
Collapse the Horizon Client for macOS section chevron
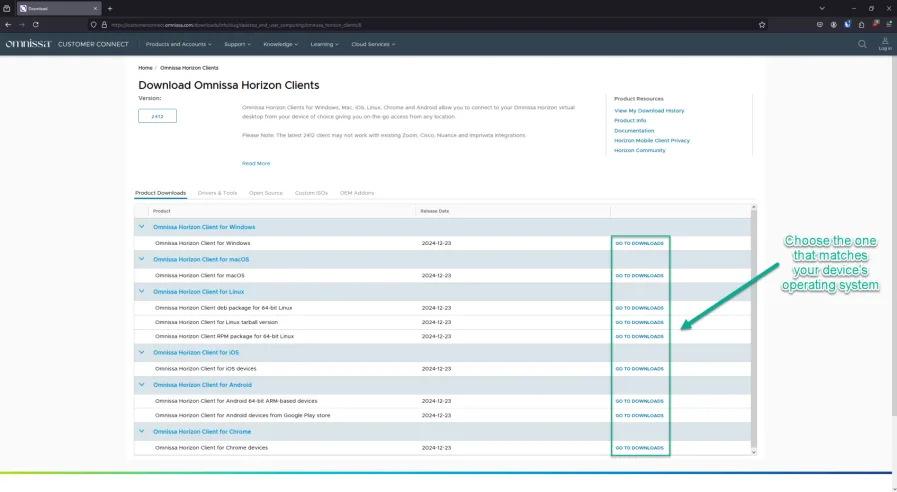tap(141, 259)
